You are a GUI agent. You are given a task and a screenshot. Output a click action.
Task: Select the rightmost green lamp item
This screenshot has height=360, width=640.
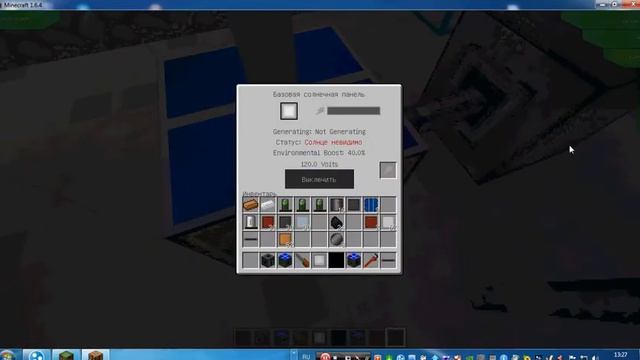point(319,204)
